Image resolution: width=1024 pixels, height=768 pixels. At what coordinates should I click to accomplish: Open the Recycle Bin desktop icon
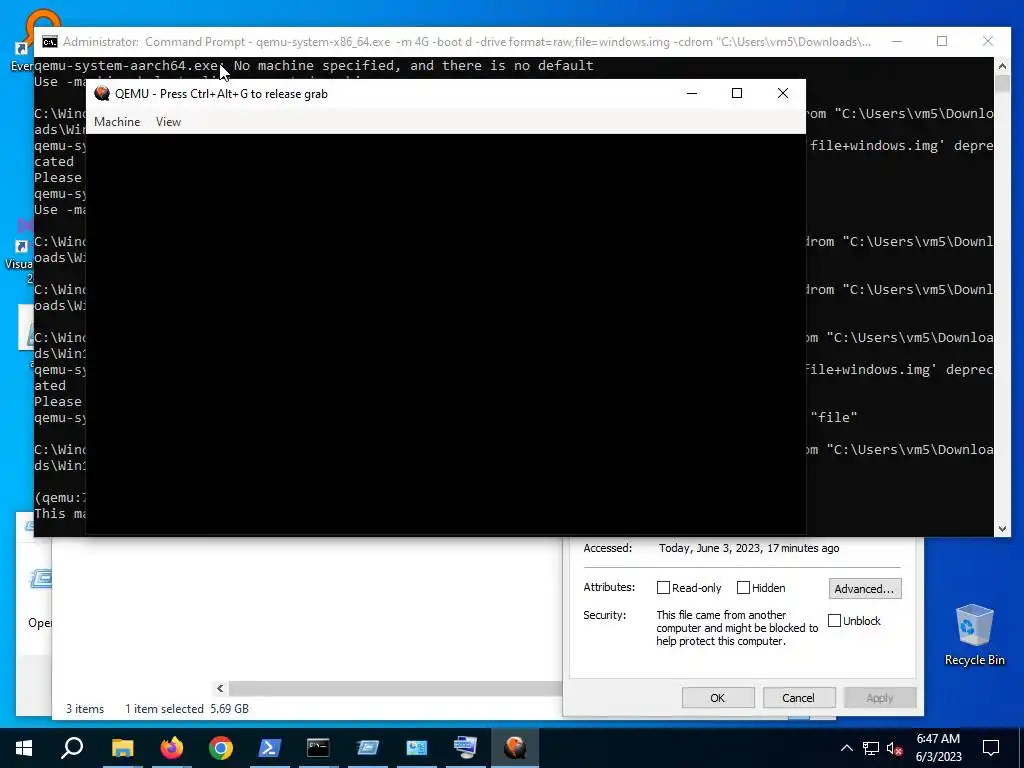coord(974,635)
